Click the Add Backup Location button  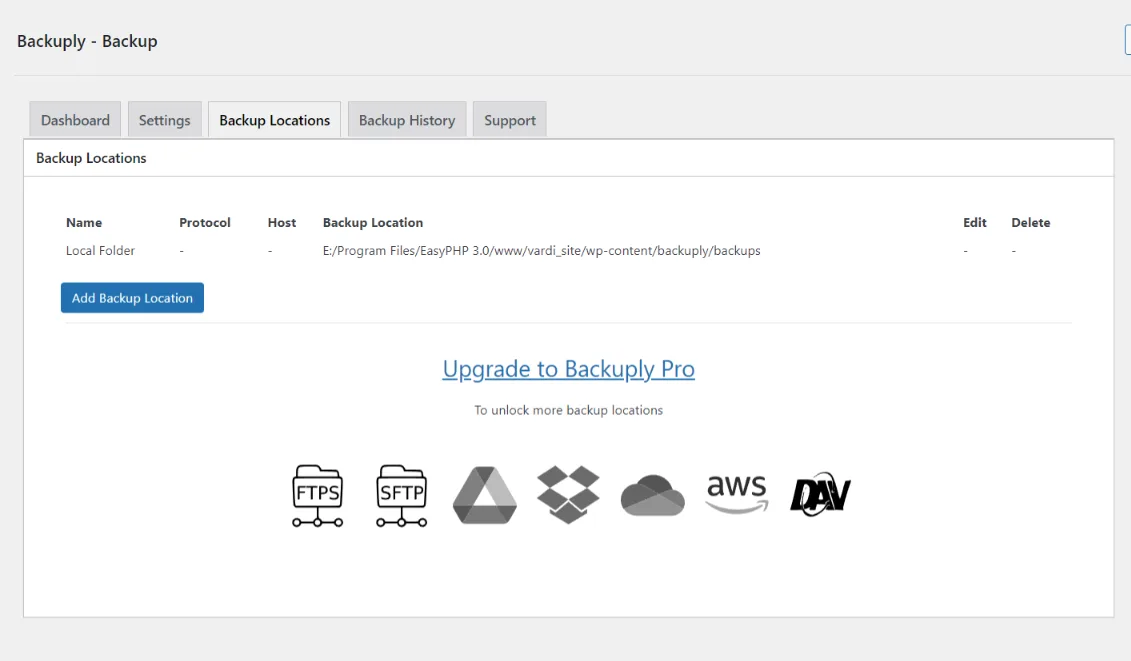[x=132, y=298]
